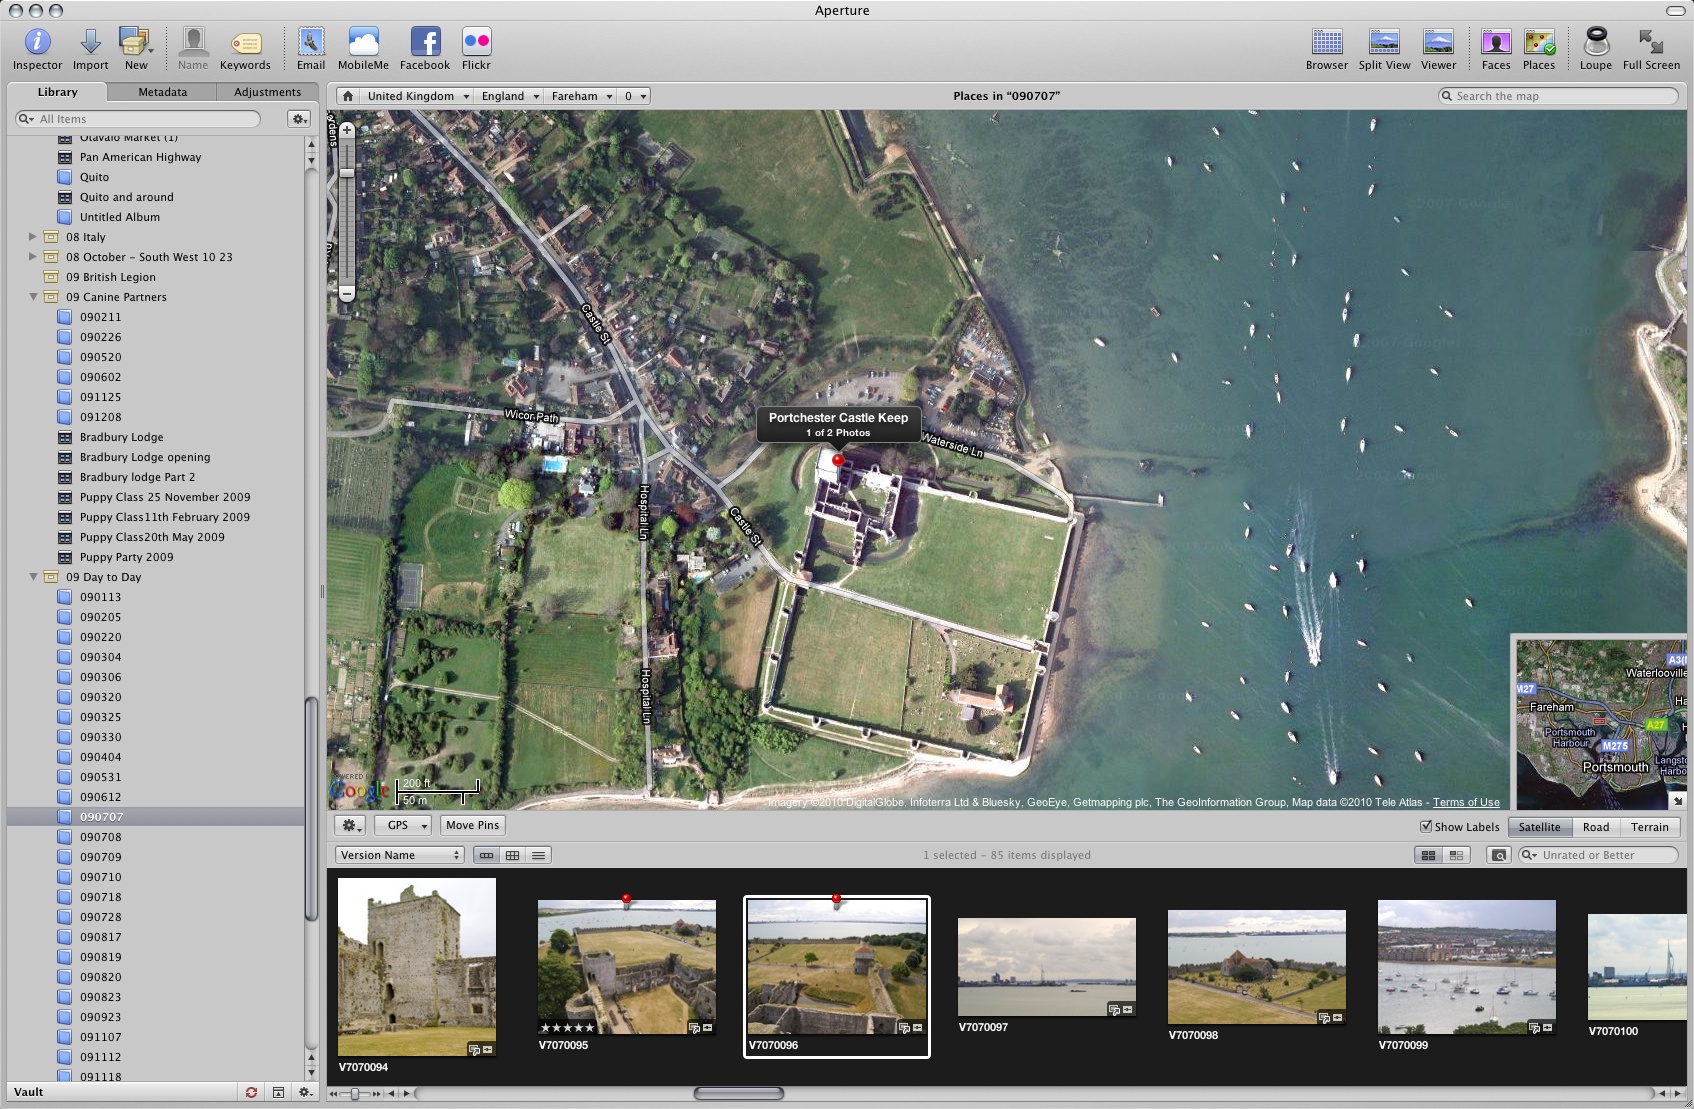Click the map Home icon

pos(347,96)
